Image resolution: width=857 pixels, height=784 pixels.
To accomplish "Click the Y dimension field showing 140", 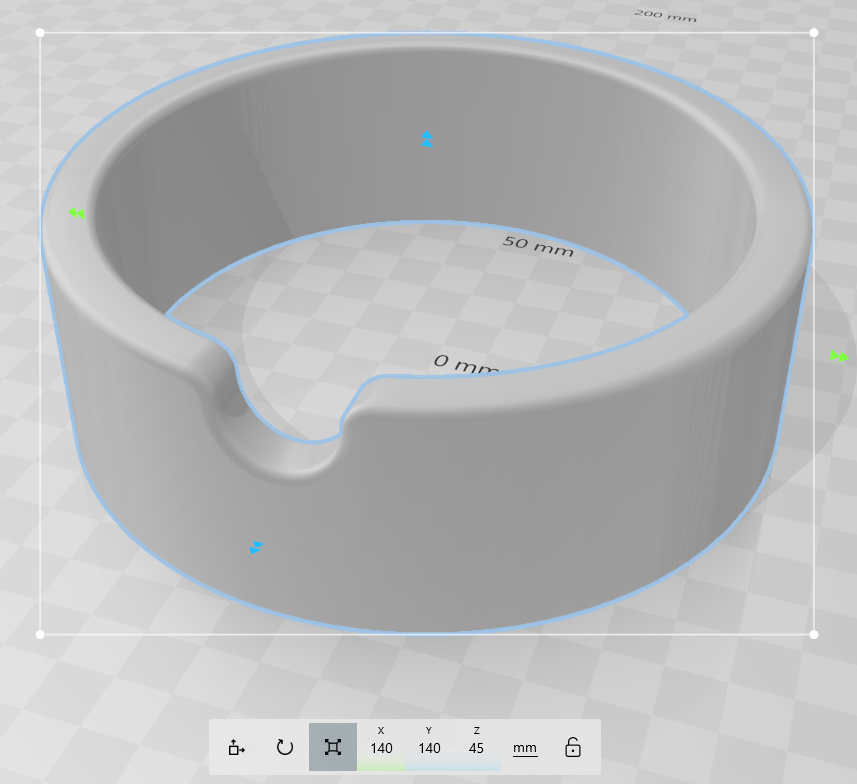I will pos(429,747).
